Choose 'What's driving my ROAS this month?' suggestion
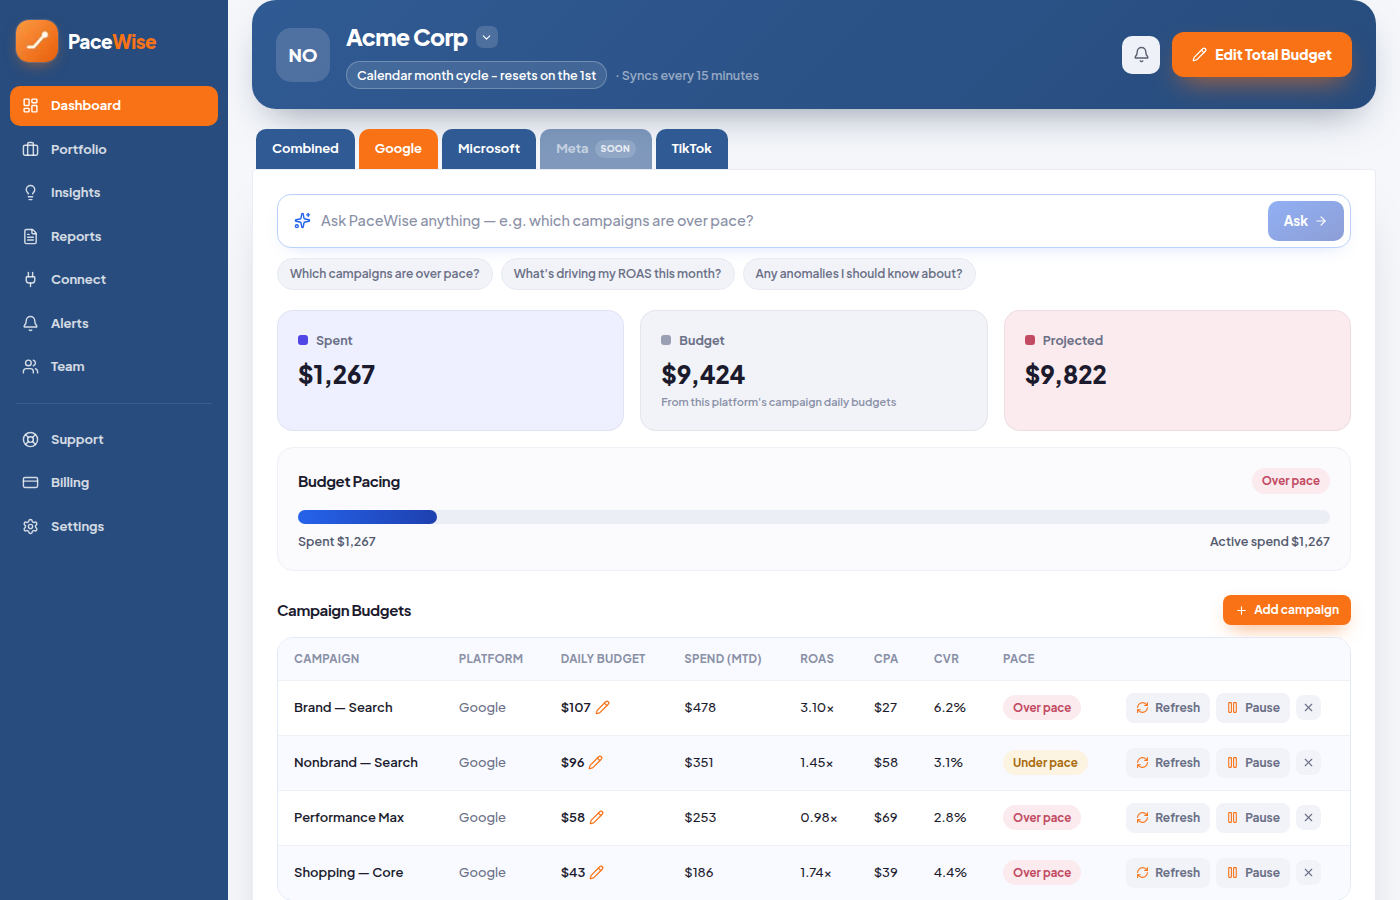The height and width of the screenshot is (900, 1400). click(x=618, y=274)
